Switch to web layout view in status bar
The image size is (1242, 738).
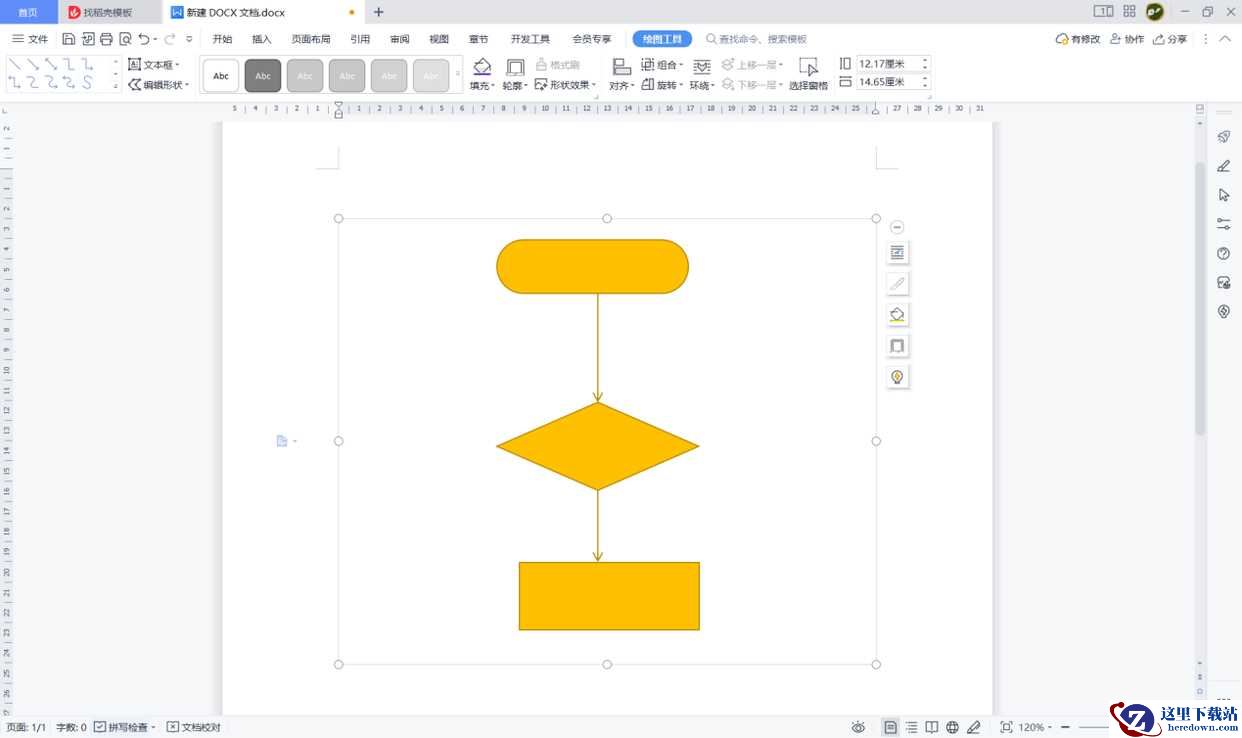[x=952, y=727]
